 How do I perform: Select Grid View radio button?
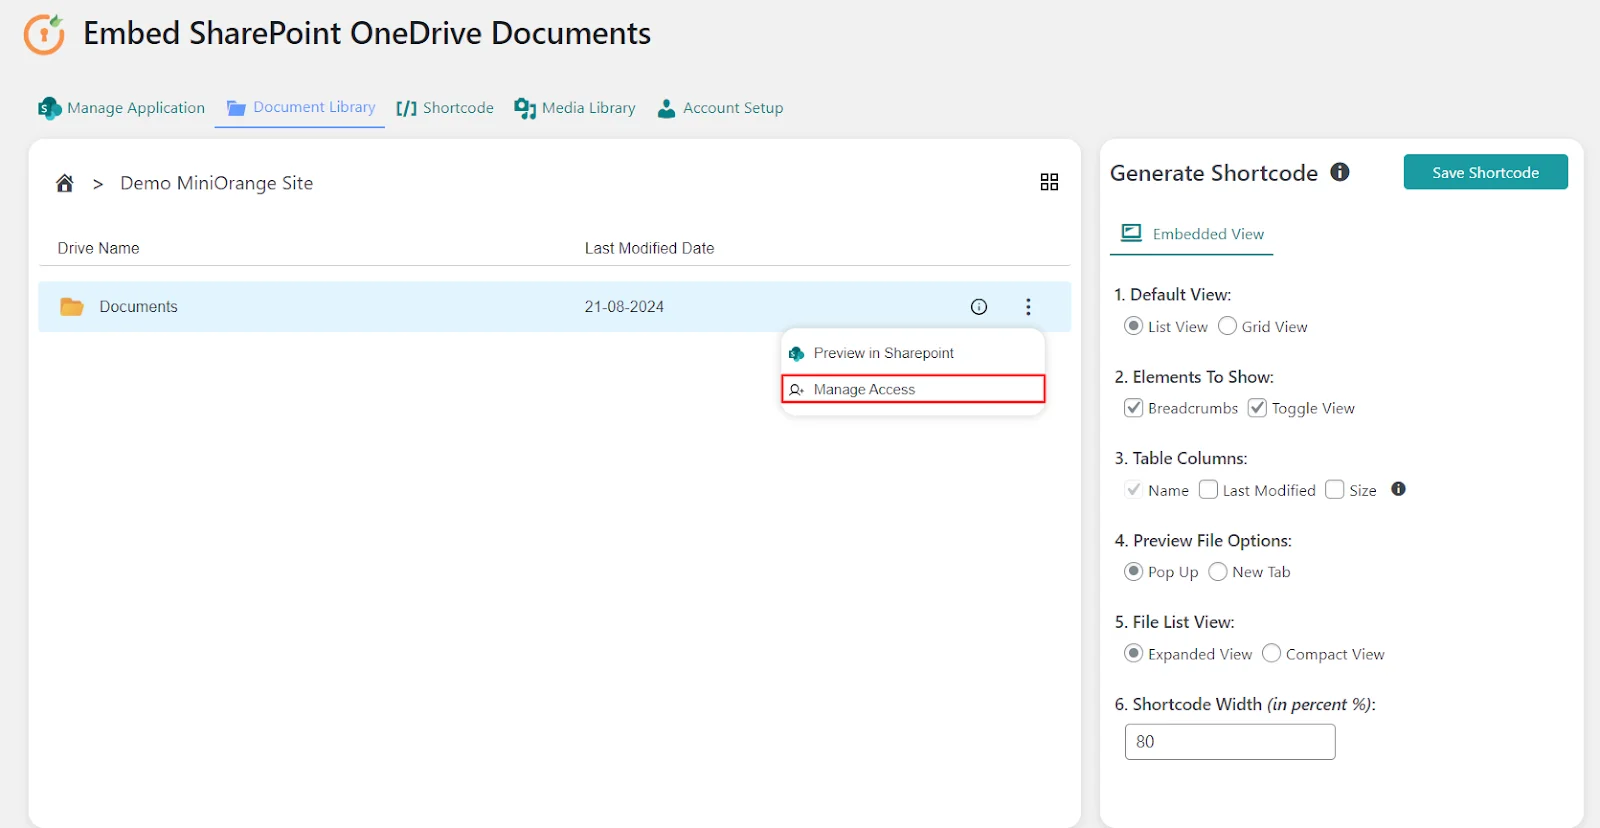(1227, 326)
